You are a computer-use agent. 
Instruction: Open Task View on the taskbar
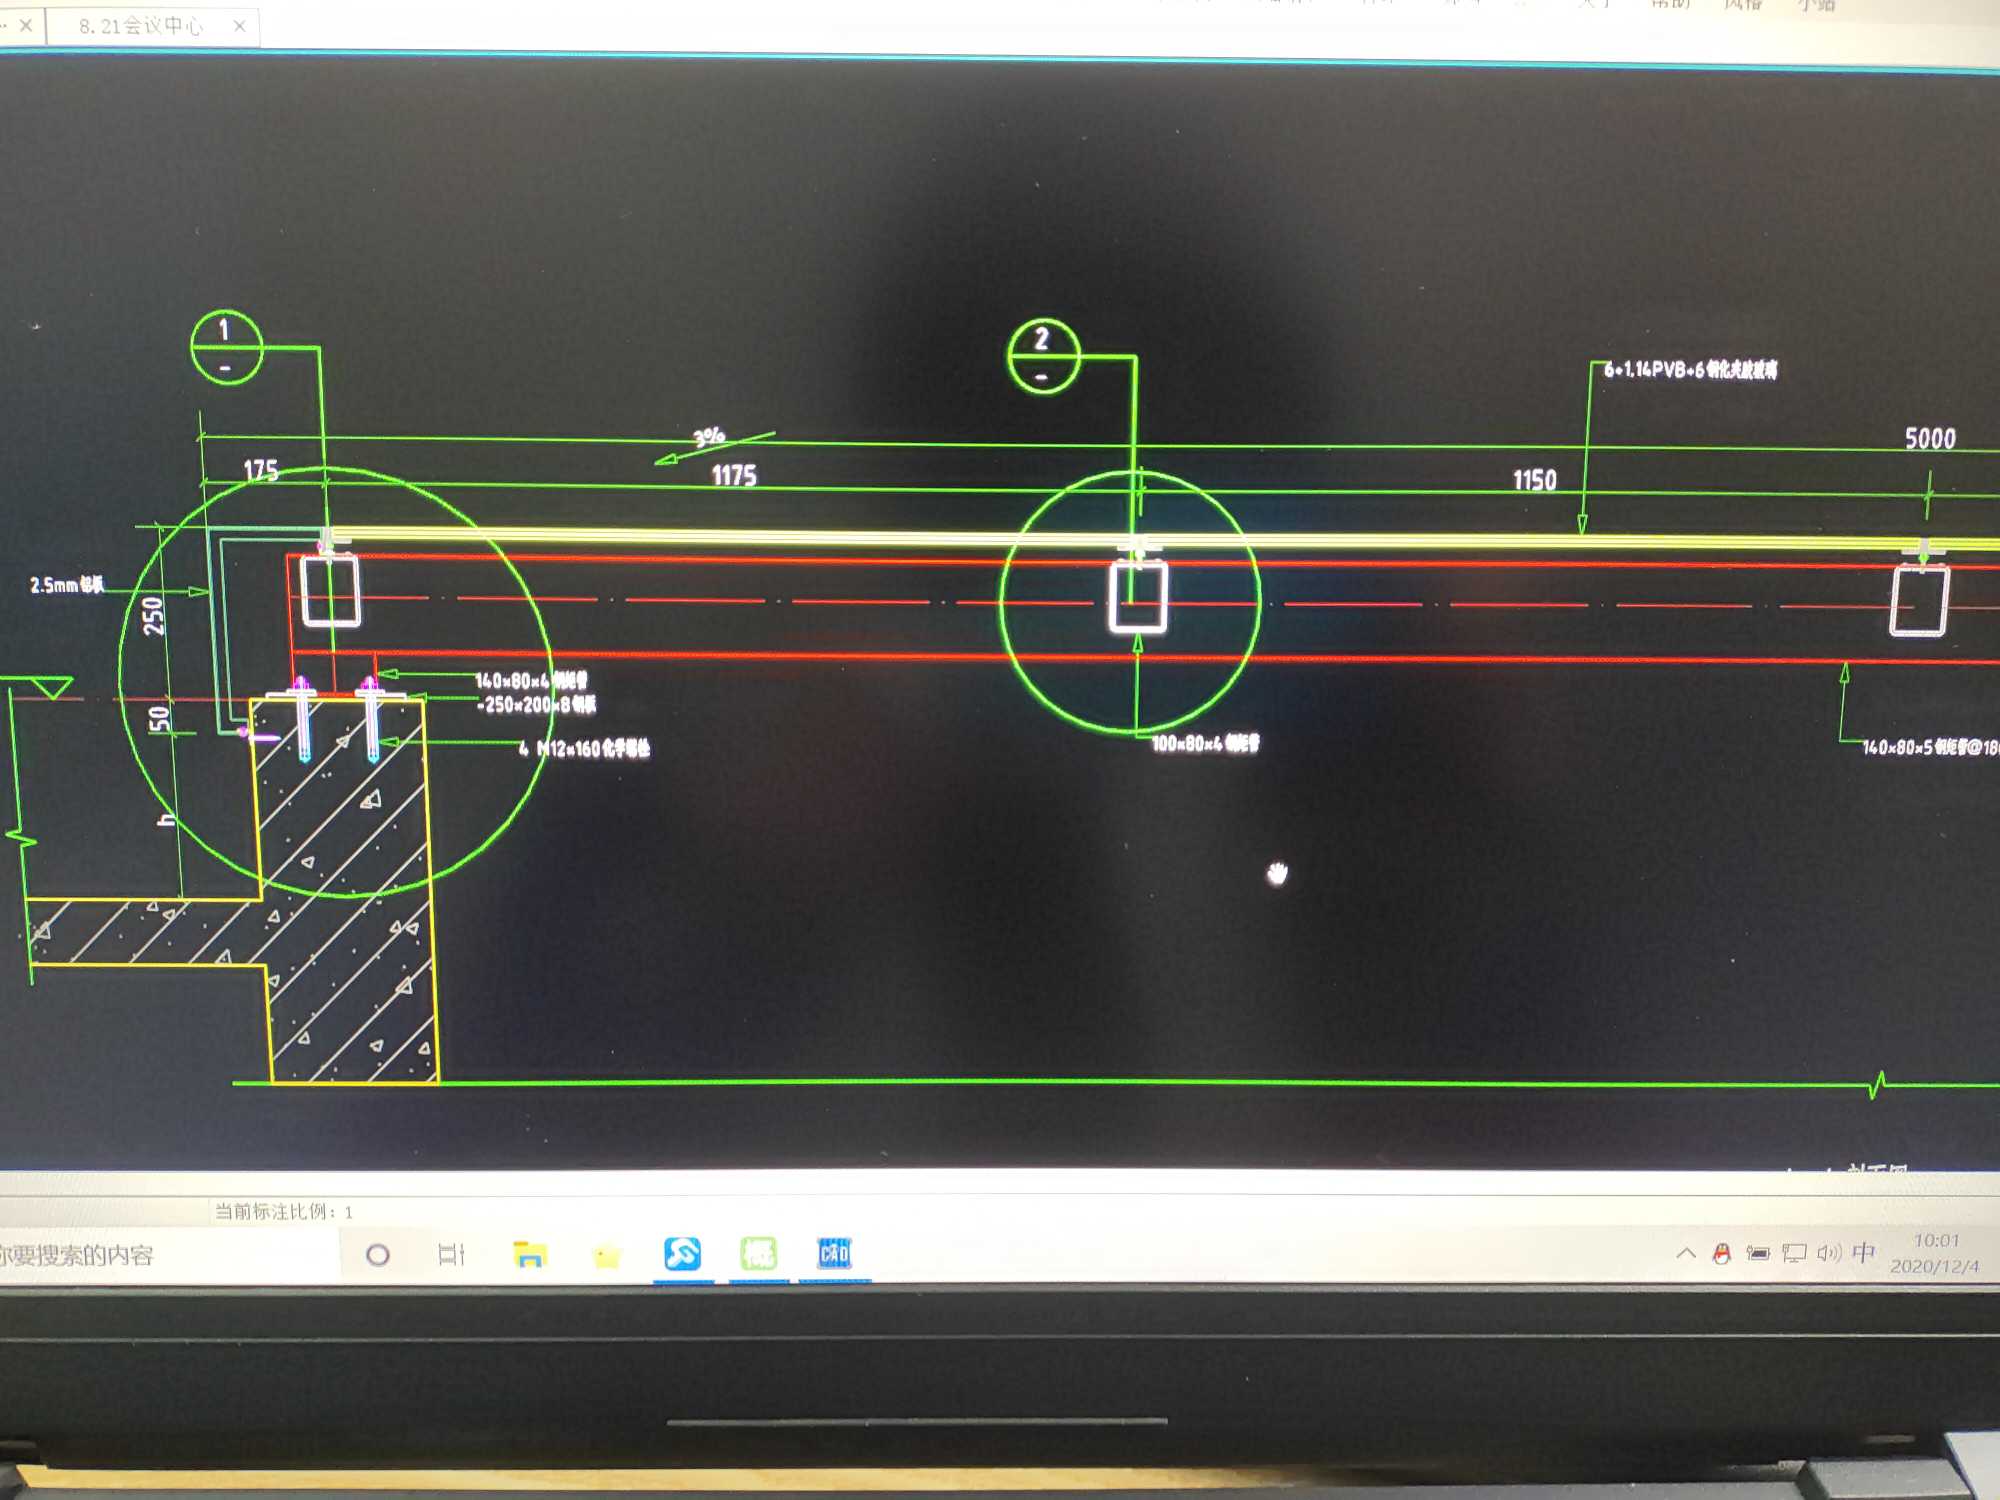pos(452,1254)
